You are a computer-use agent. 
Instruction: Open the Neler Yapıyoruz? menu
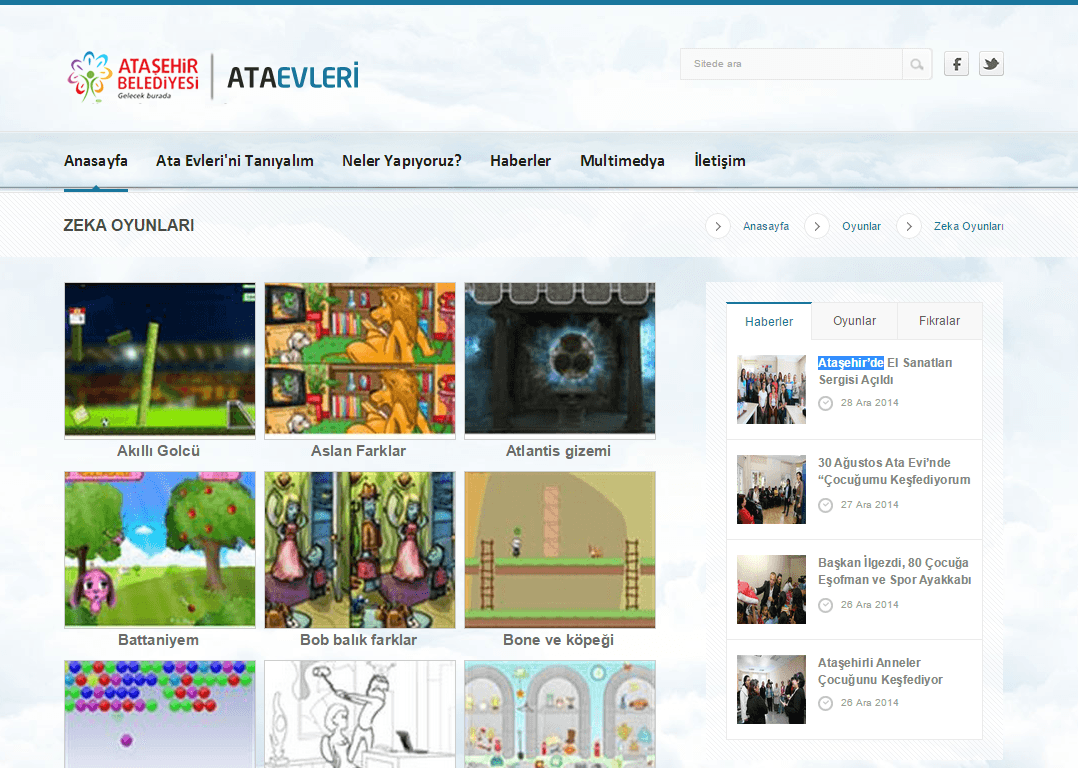(x=402, y=161)
